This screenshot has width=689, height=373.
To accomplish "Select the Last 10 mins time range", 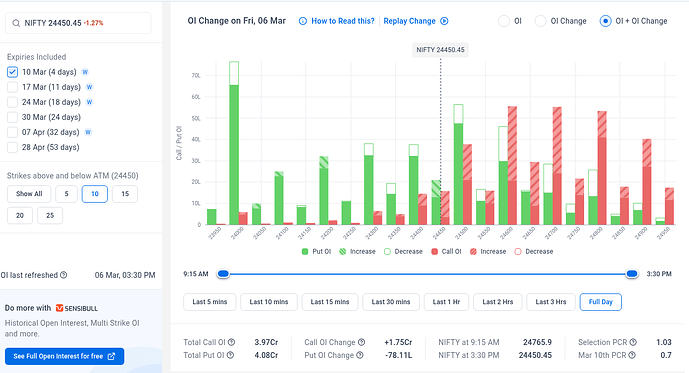I will (x=269, y=302).
